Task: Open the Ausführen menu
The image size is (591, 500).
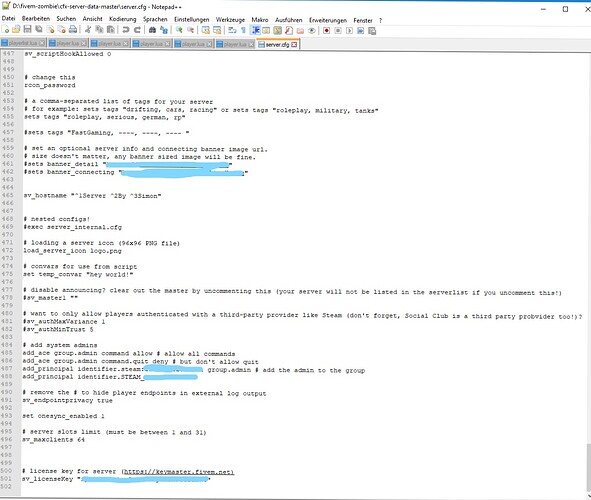Action: pyautogui.click(x=289, y=20)
